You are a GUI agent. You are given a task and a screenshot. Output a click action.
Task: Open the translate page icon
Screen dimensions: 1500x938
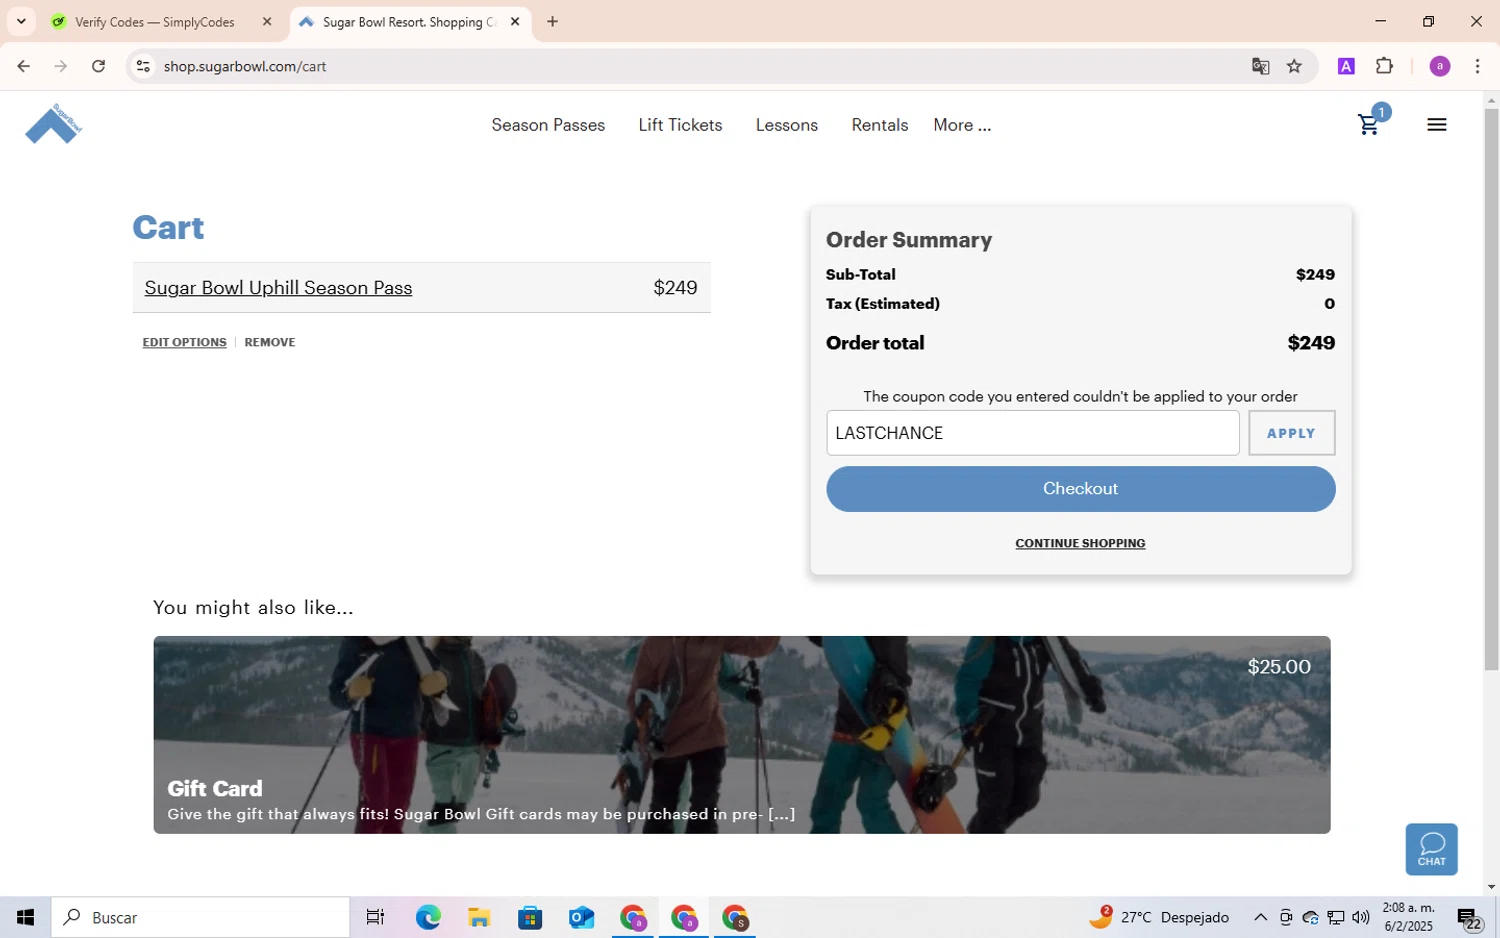pyautogui.click(x=1260, y=66)
